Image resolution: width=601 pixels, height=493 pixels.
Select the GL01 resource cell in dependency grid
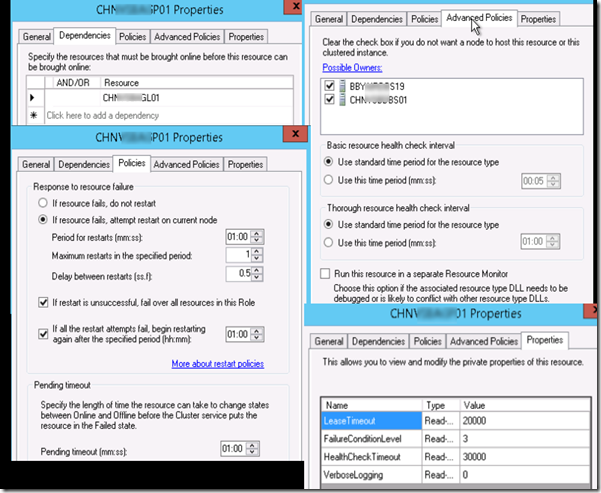[197, 98]
